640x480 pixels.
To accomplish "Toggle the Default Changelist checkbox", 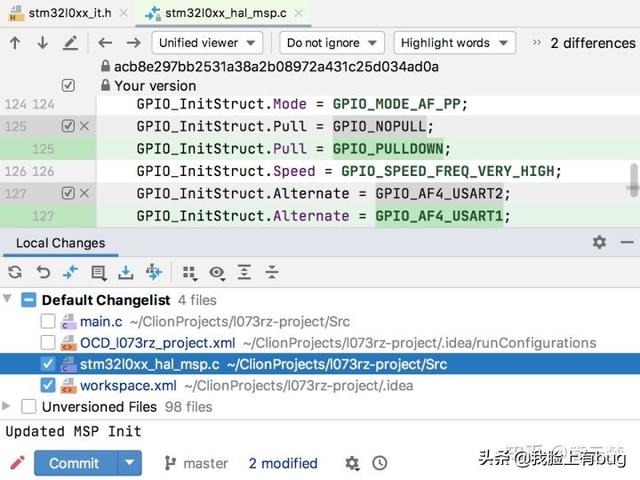I will (x=29, y=300).
